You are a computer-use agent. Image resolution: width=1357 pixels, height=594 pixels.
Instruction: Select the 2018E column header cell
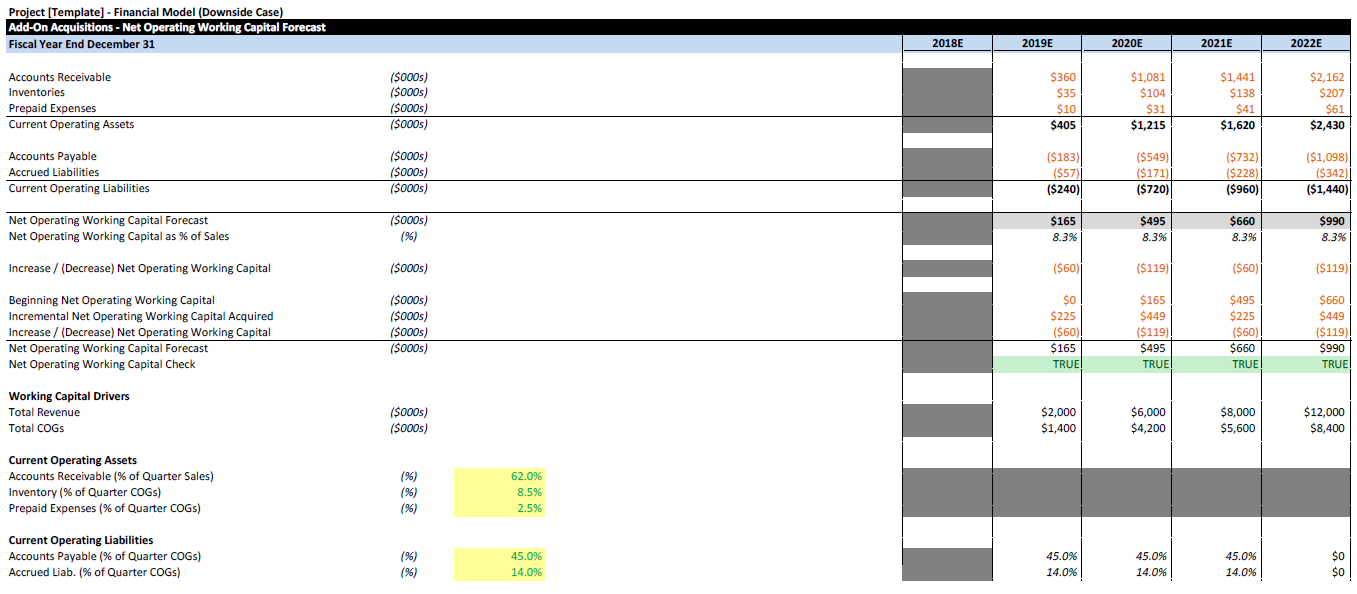947,44
